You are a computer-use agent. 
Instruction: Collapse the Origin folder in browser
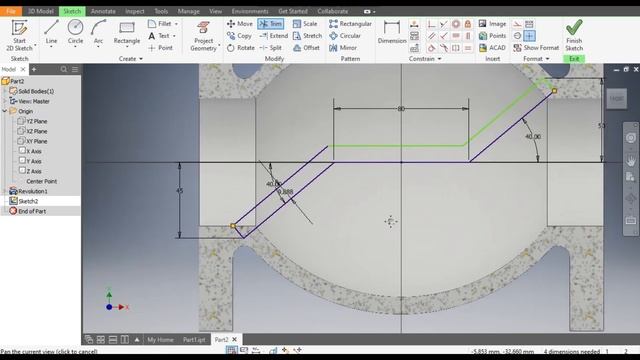pyautogui.click(x=4, y=111)
